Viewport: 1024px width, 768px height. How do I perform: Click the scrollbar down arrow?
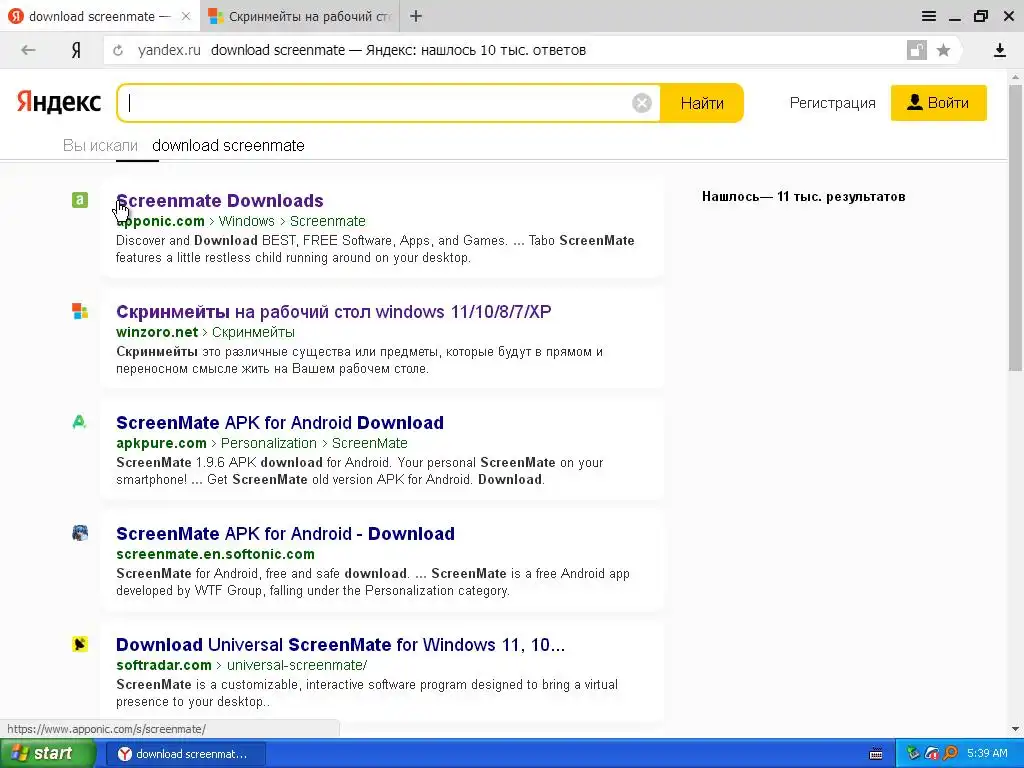click(1015, 729)
